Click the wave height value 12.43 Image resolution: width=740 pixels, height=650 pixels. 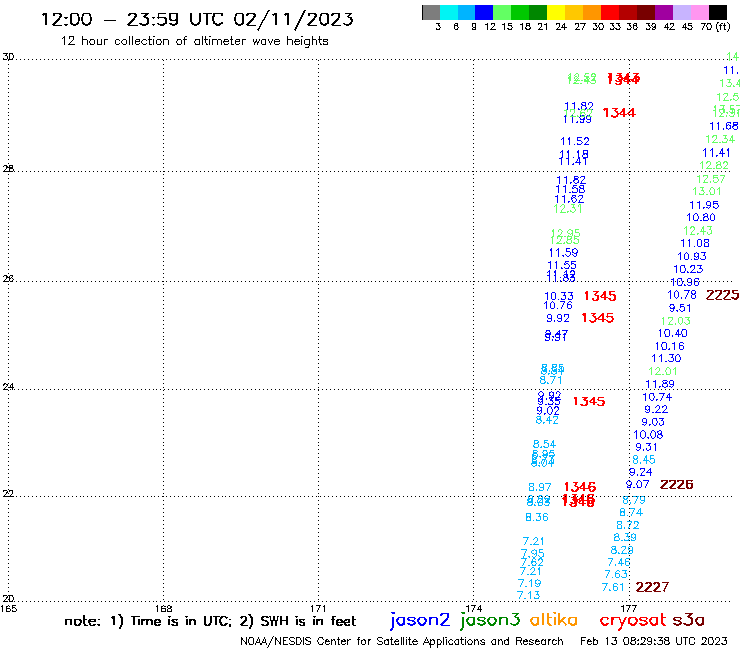(x=698, y=230)
